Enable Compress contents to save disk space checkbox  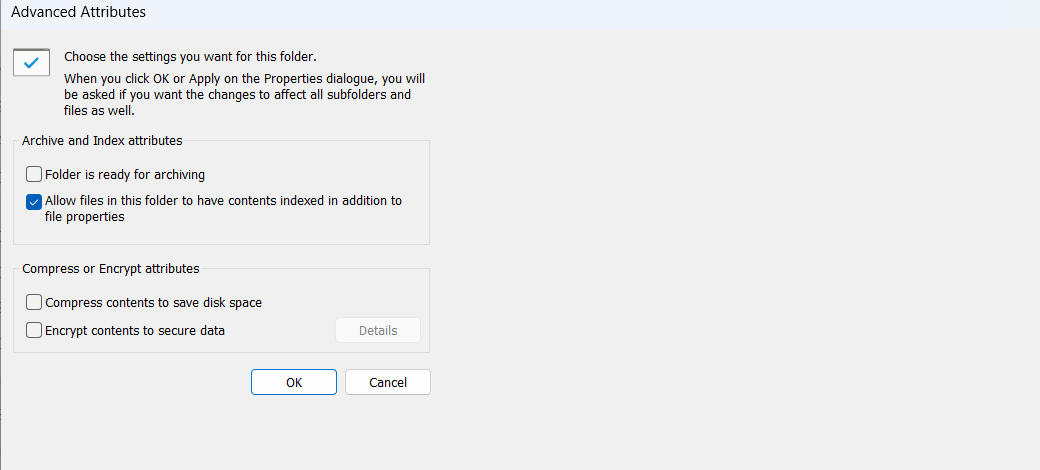pyautogui.click(x=34, y=302)
